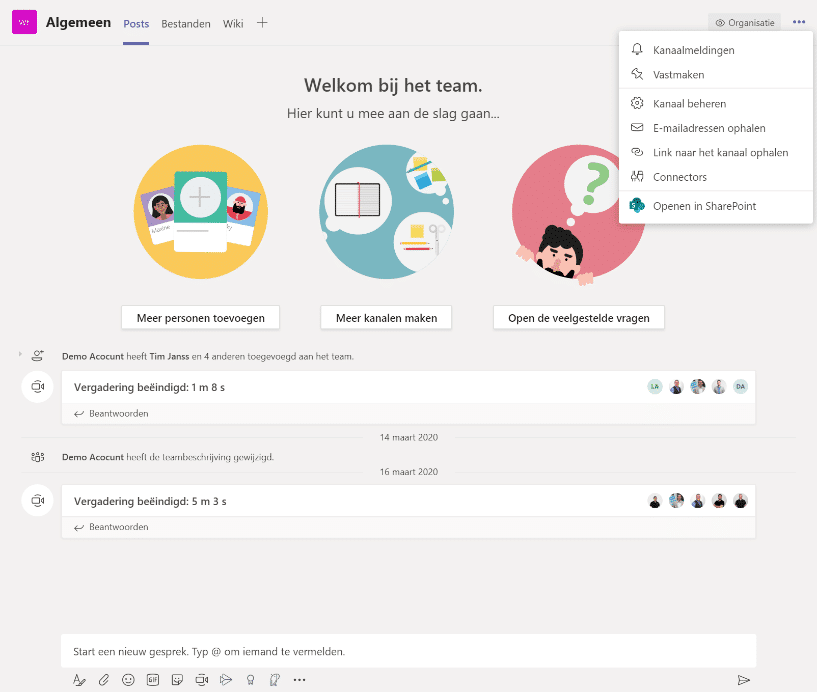Open the text Format tool in compose bar
Screen dimensions: 817x692
pyautogui.click(x=79, y=680)
